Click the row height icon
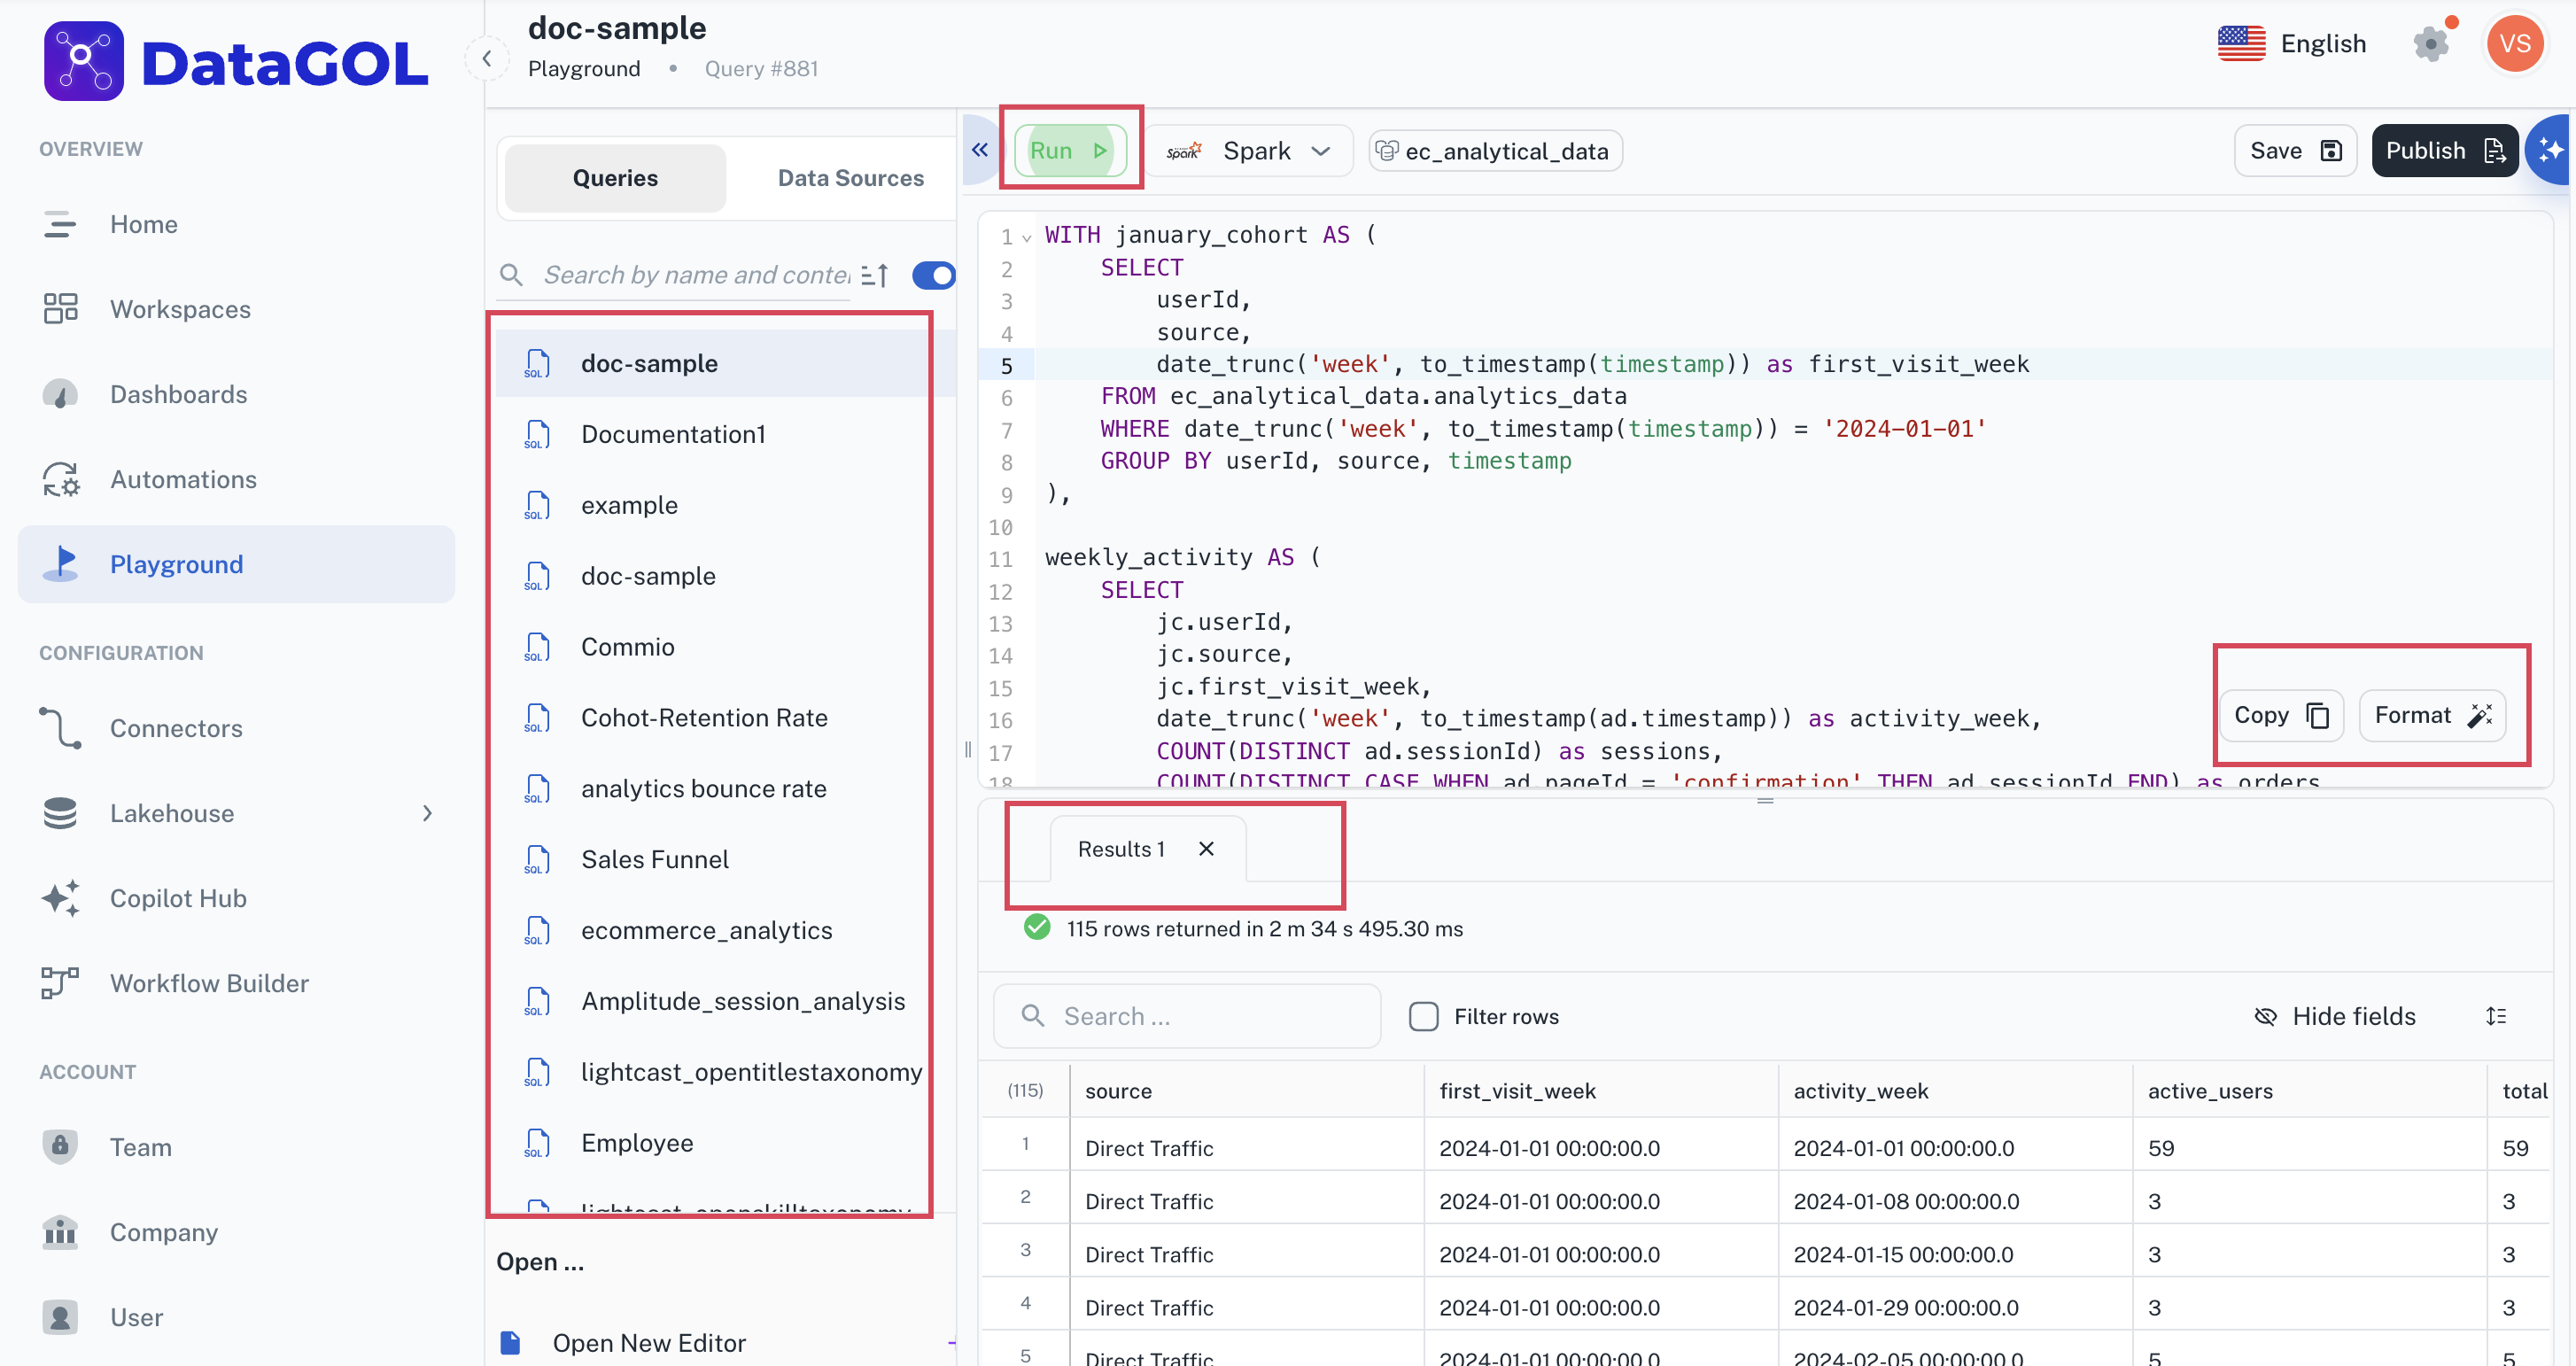This screenshot has width=2576, height=1366. [2495, 1016]
